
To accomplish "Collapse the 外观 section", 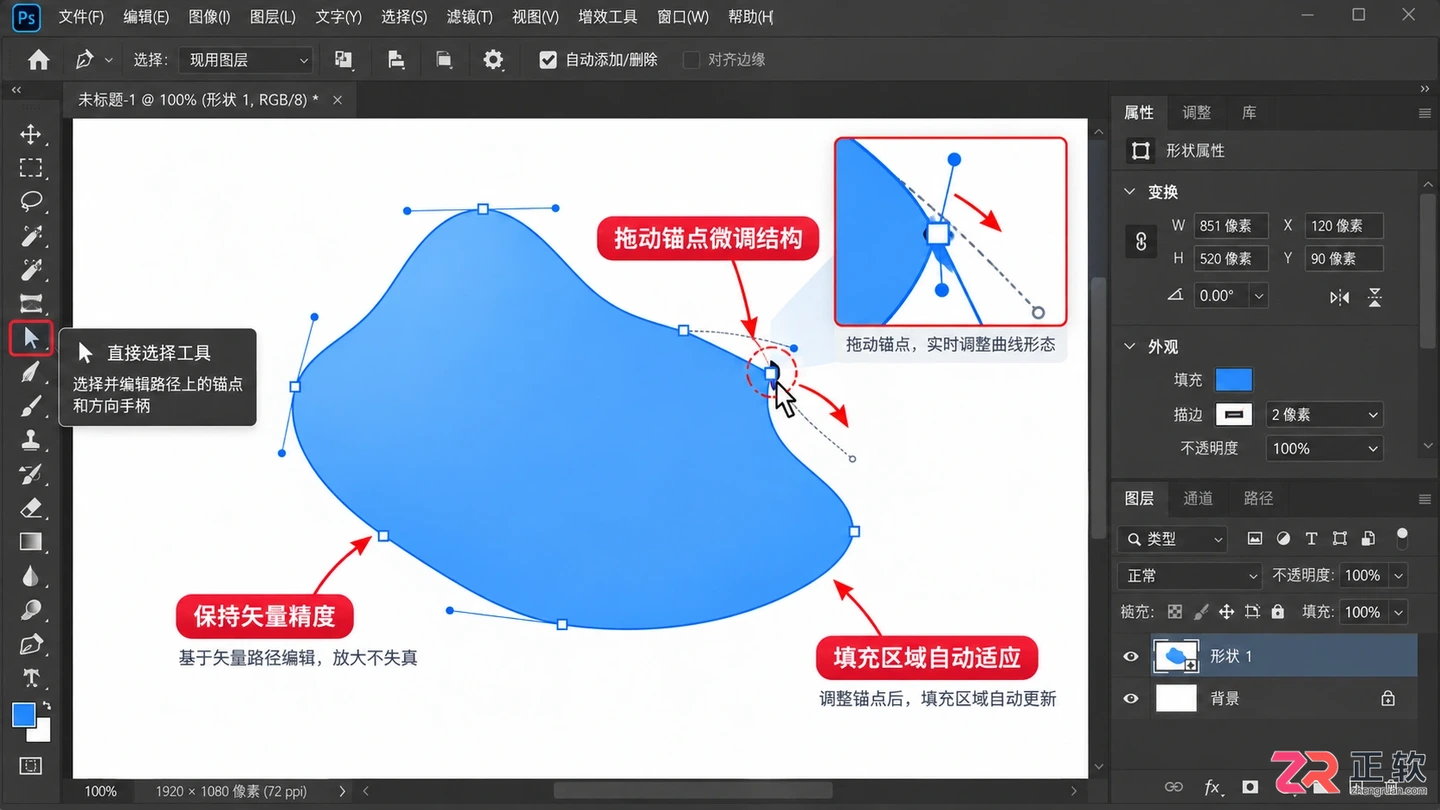I will pyautogui.click(x=1130, y=347).
